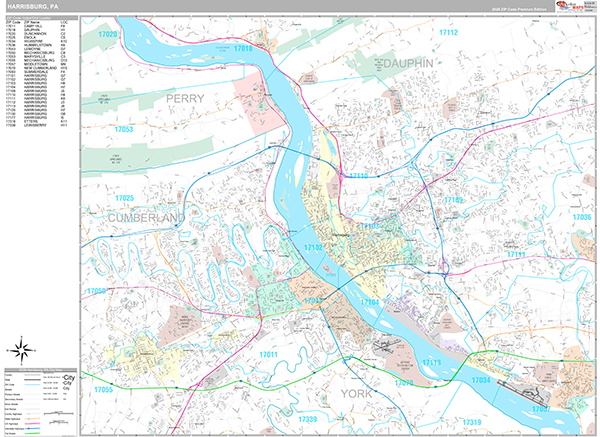
Task: Select ZIP code label 17110
Action: (x=359, y=176)
